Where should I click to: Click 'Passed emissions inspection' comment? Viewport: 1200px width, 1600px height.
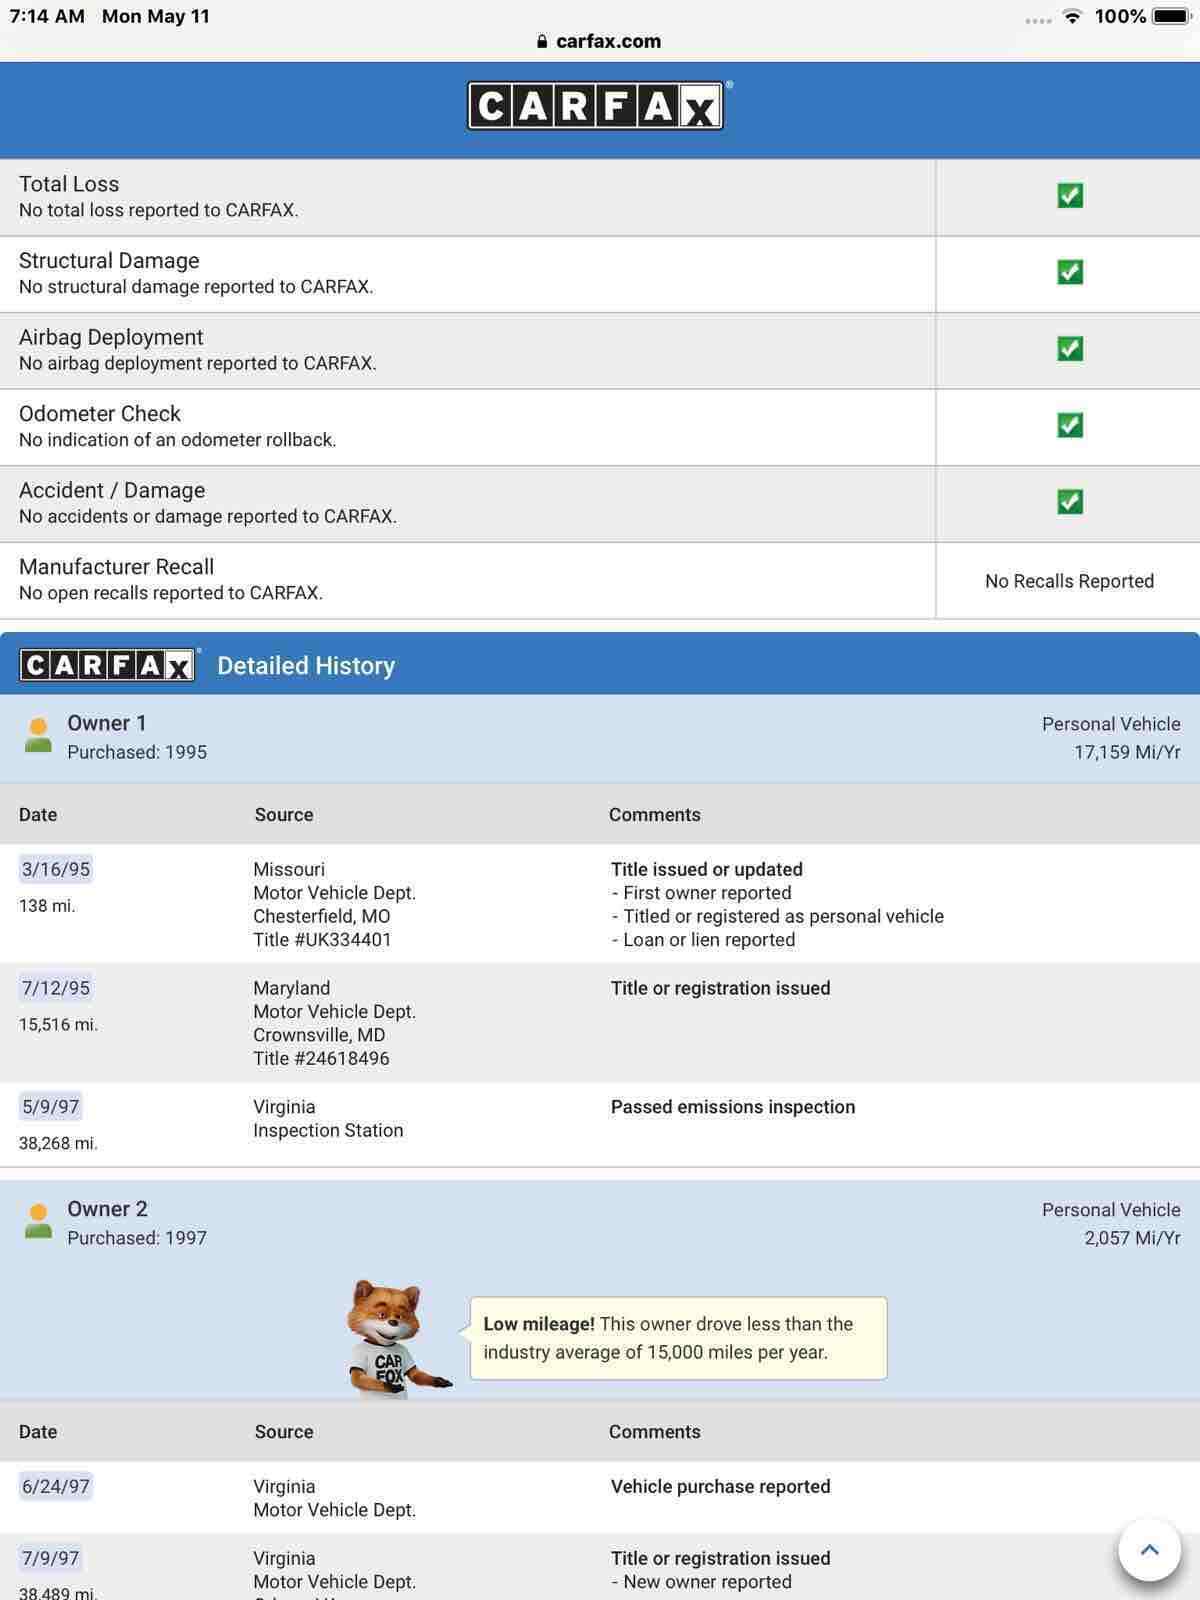pyautogui.click(x=733, y=1107)
